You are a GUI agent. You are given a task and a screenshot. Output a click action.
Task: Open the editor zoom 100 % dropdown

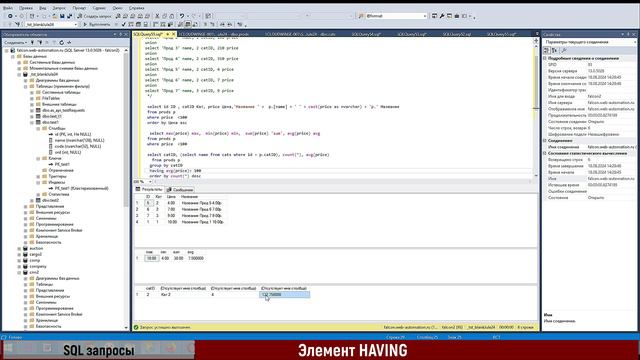tap(150, 182)
